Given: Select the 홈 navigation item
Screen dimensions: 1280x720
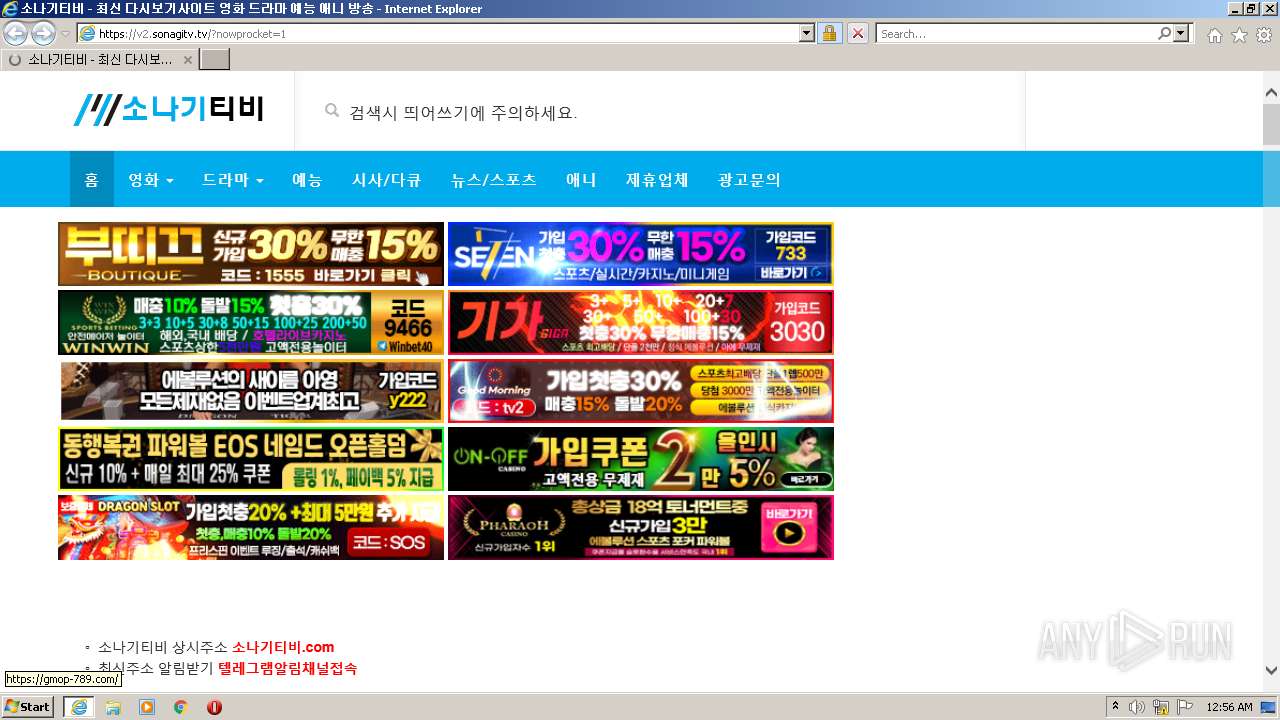Looking at the screenshot, I should click(92, 180).
